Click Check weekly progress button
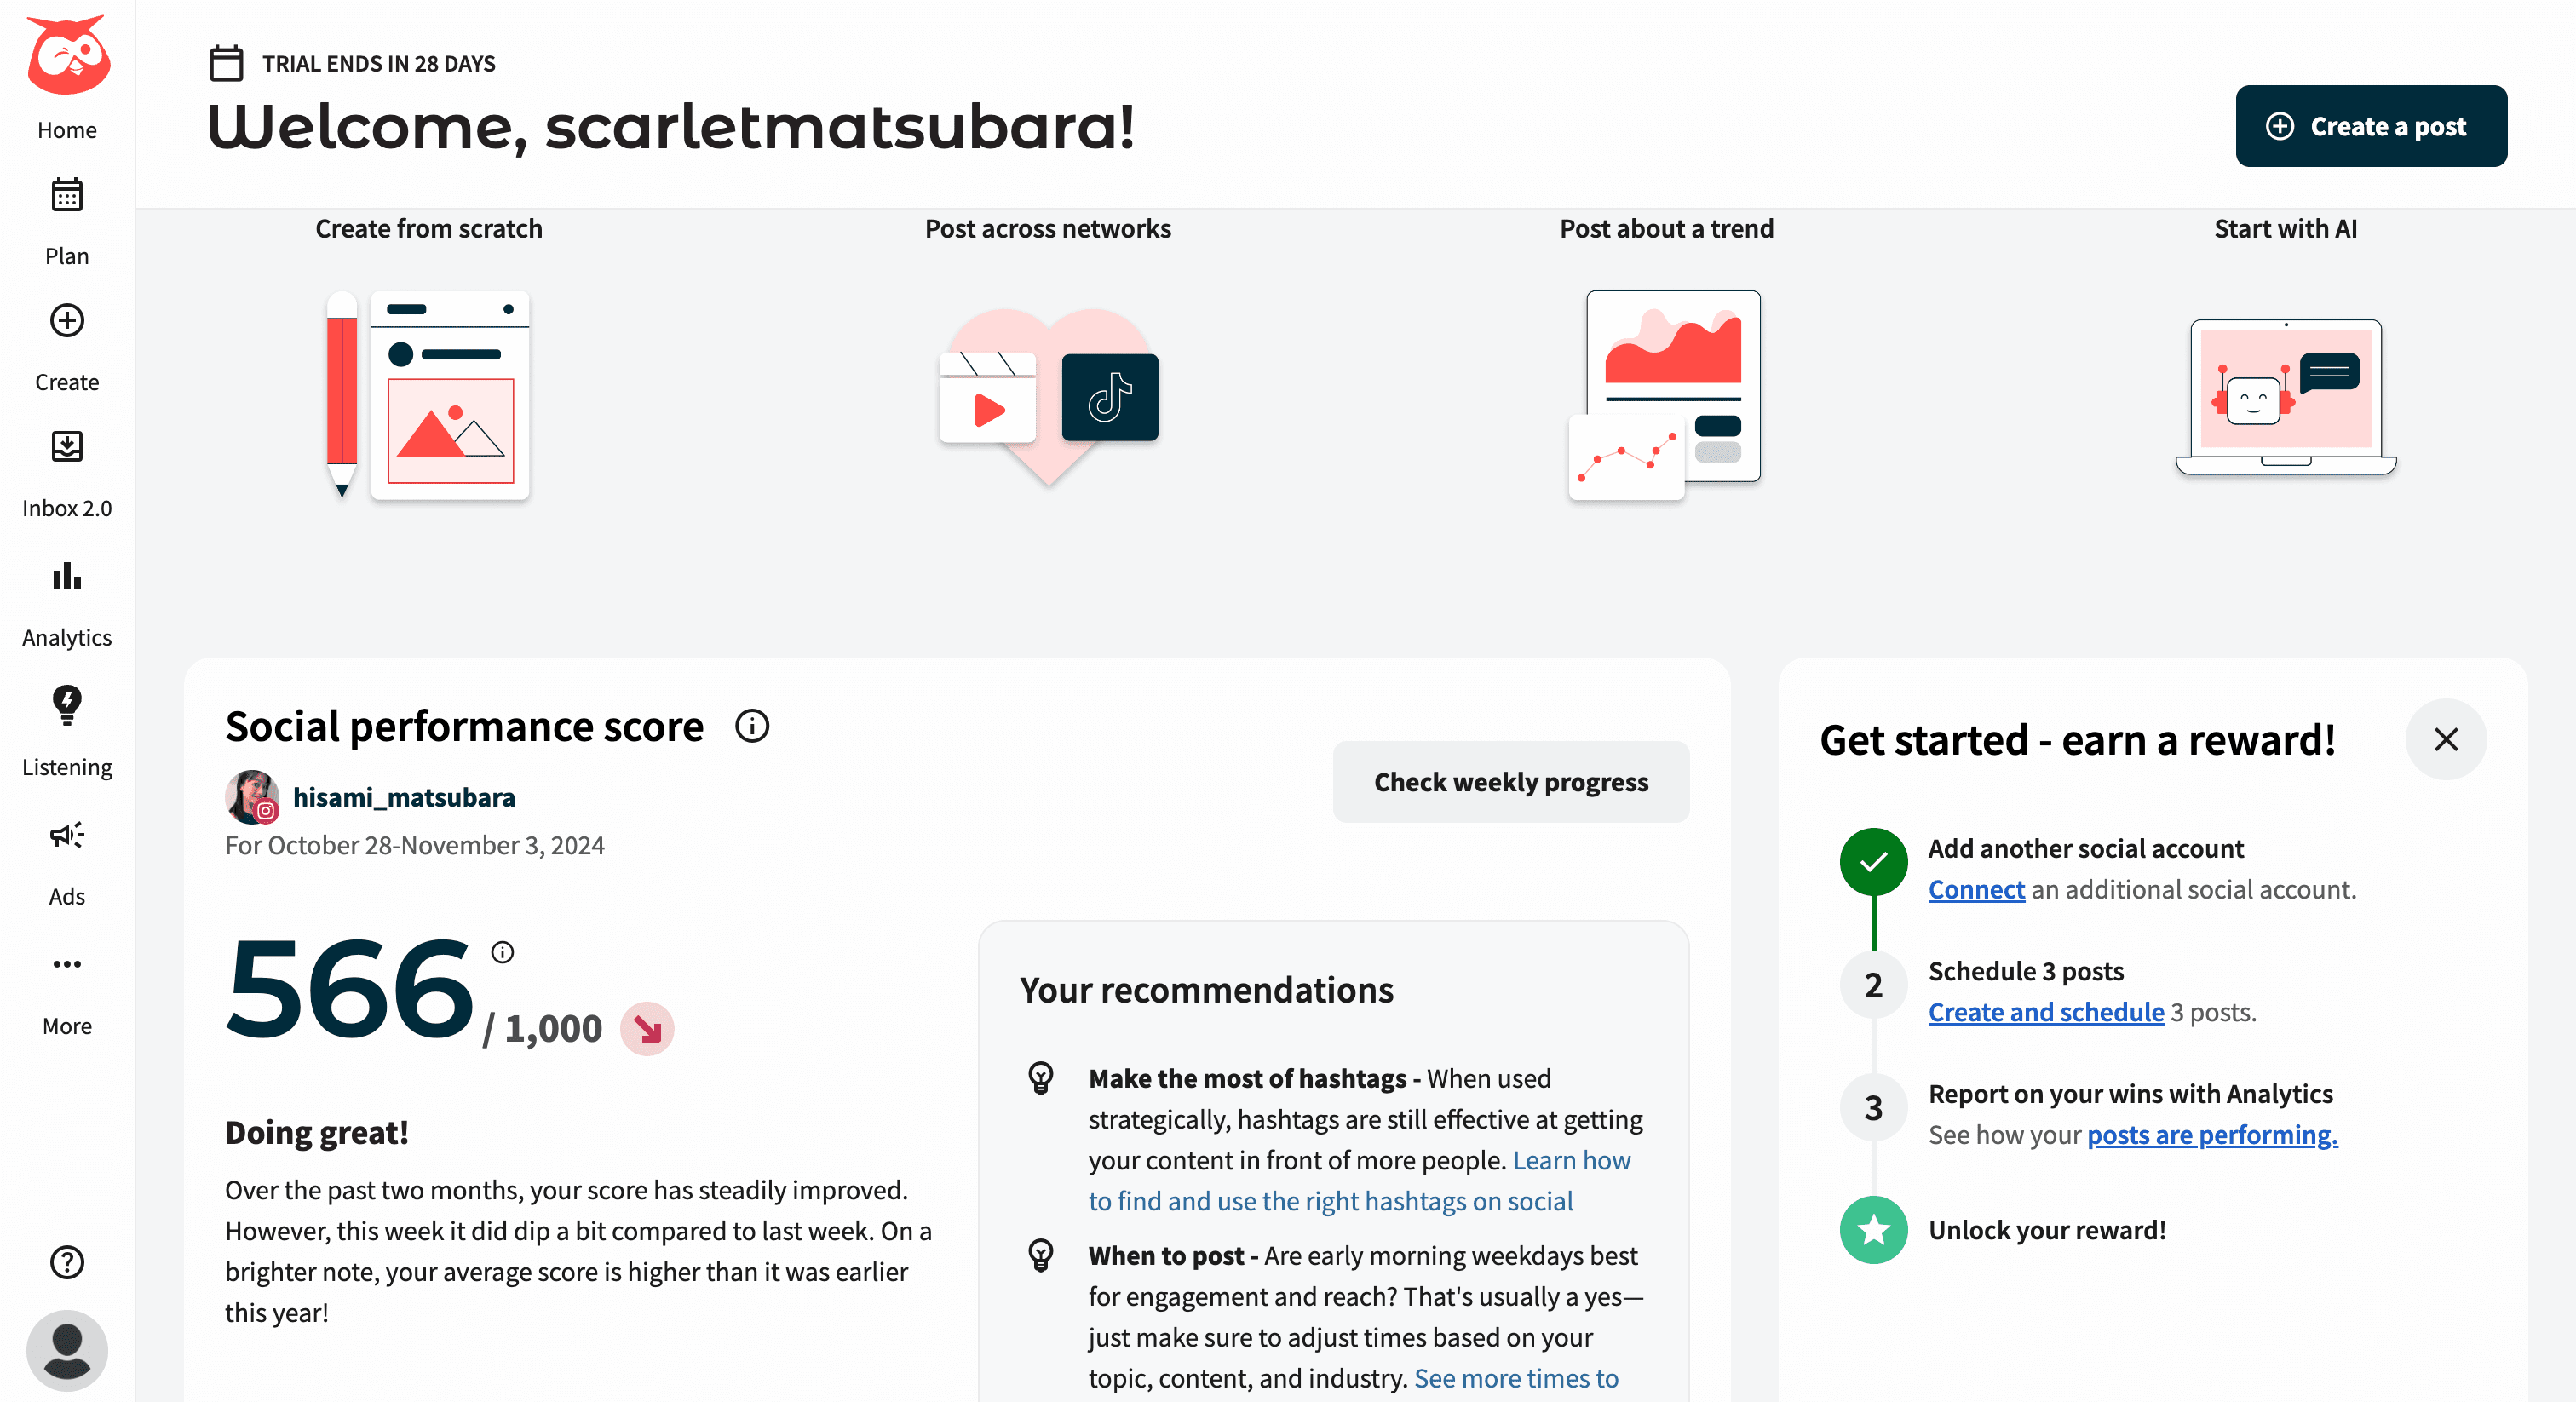Viewport: 2576px width, 1402px height. 1510,782
